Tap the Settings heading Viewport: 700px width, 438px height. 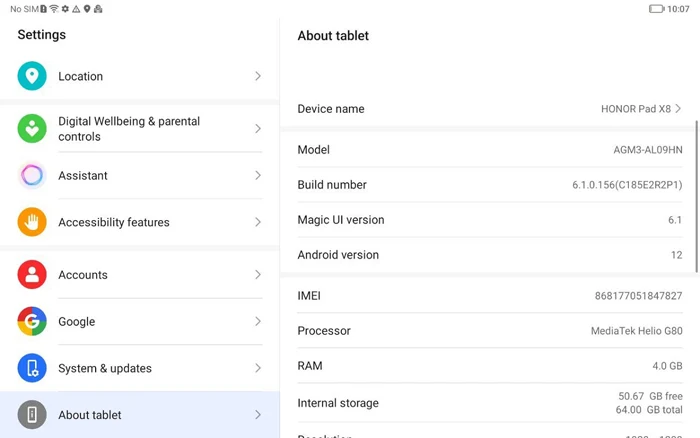coord(42,35)
